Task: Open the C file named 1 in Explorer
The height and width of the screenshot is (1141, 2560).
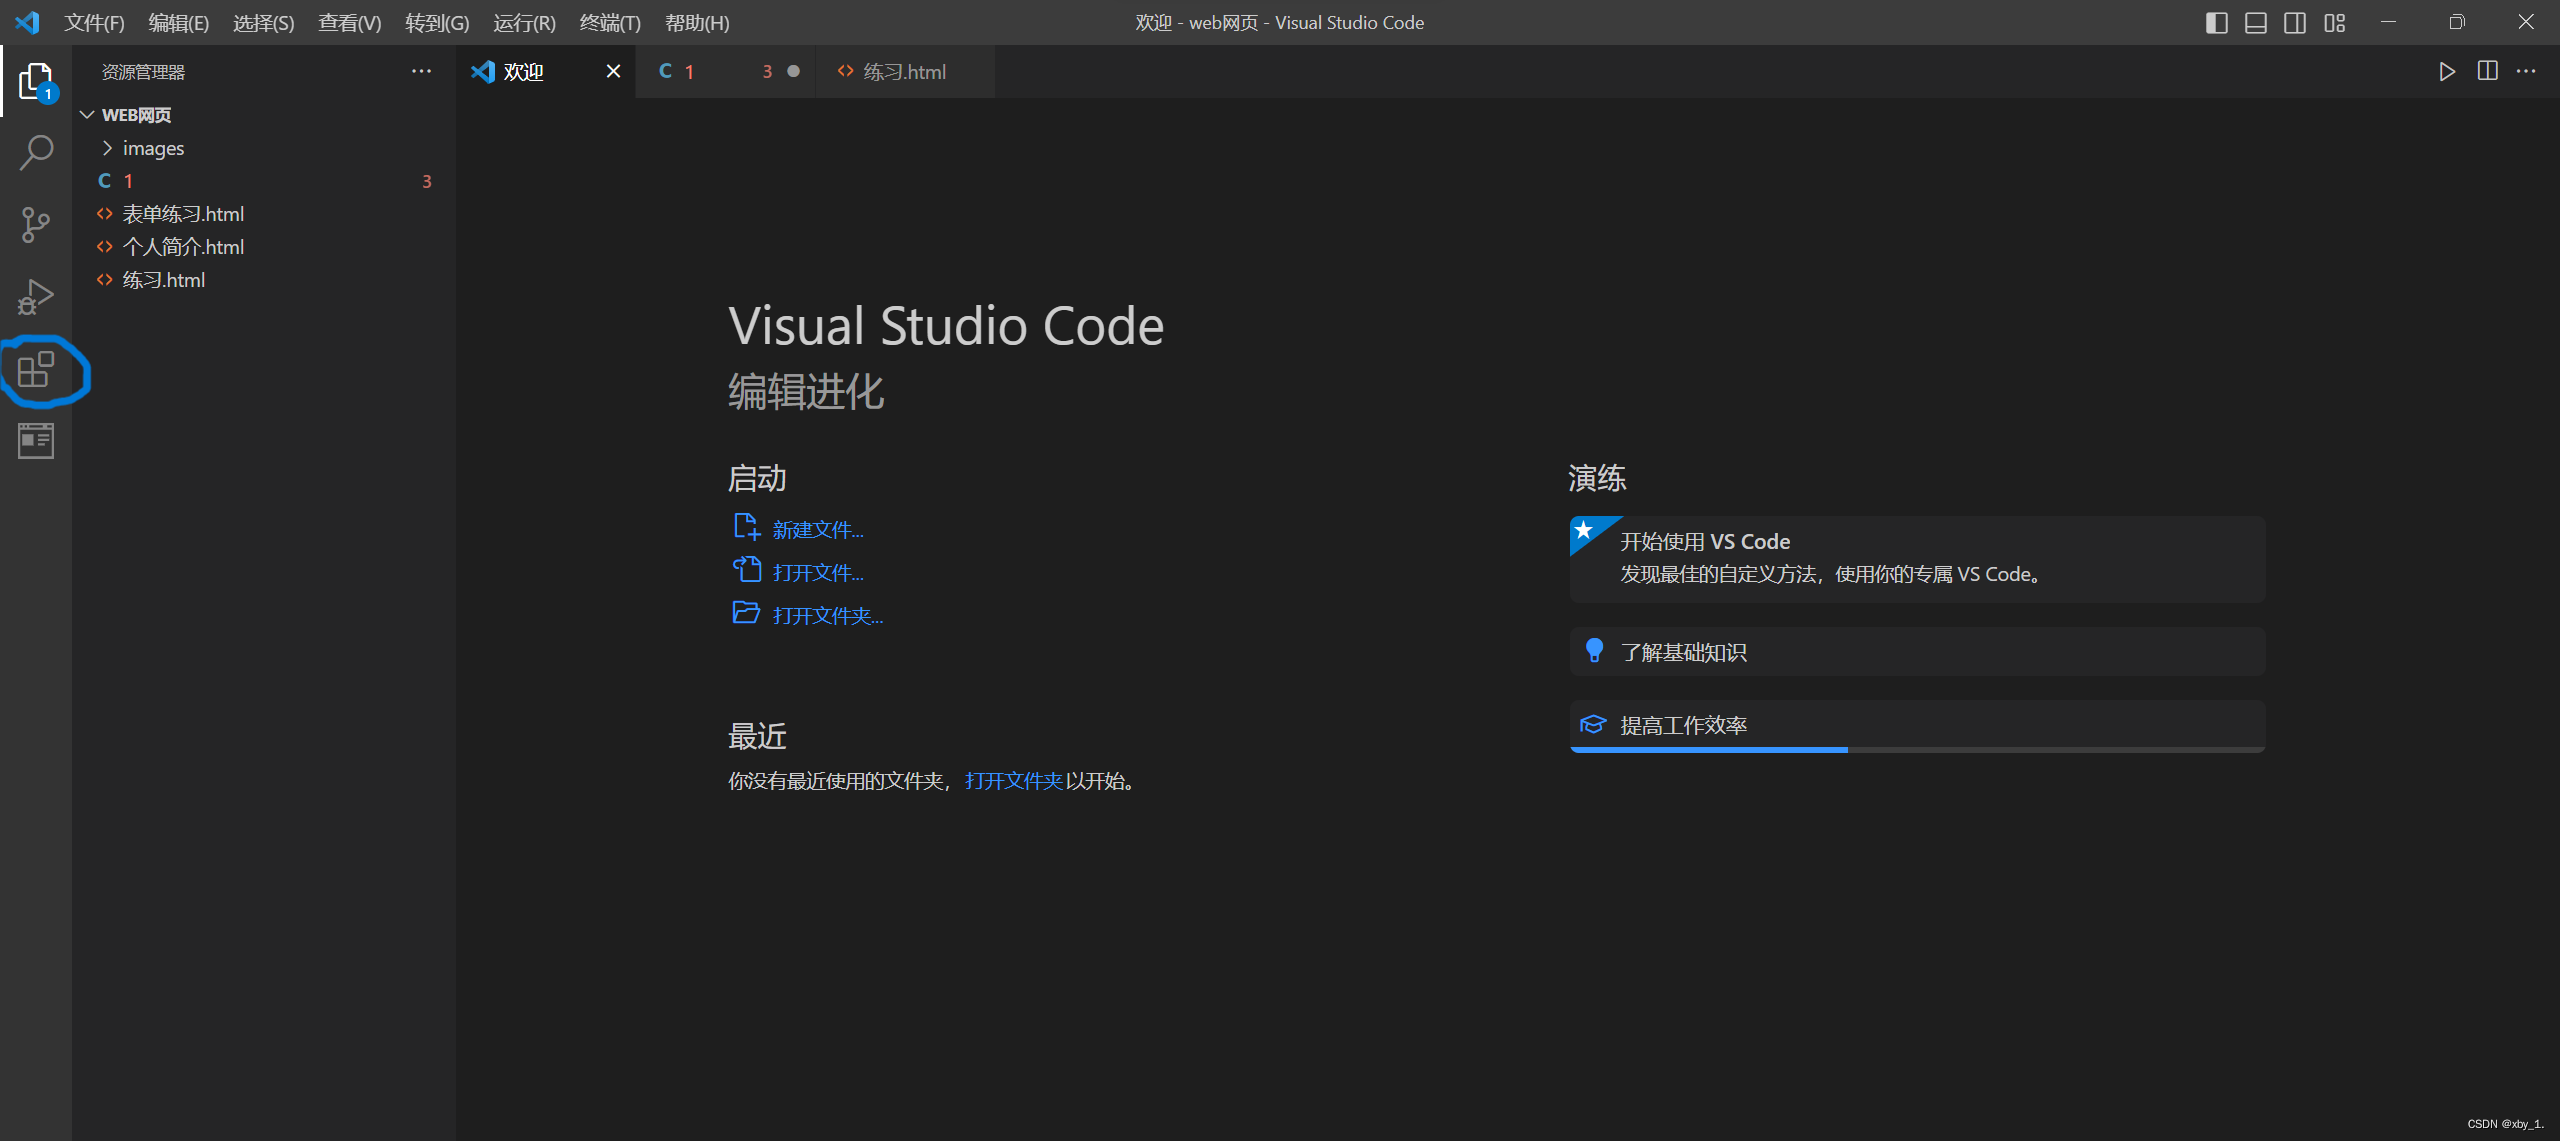Action: [264, 181]
